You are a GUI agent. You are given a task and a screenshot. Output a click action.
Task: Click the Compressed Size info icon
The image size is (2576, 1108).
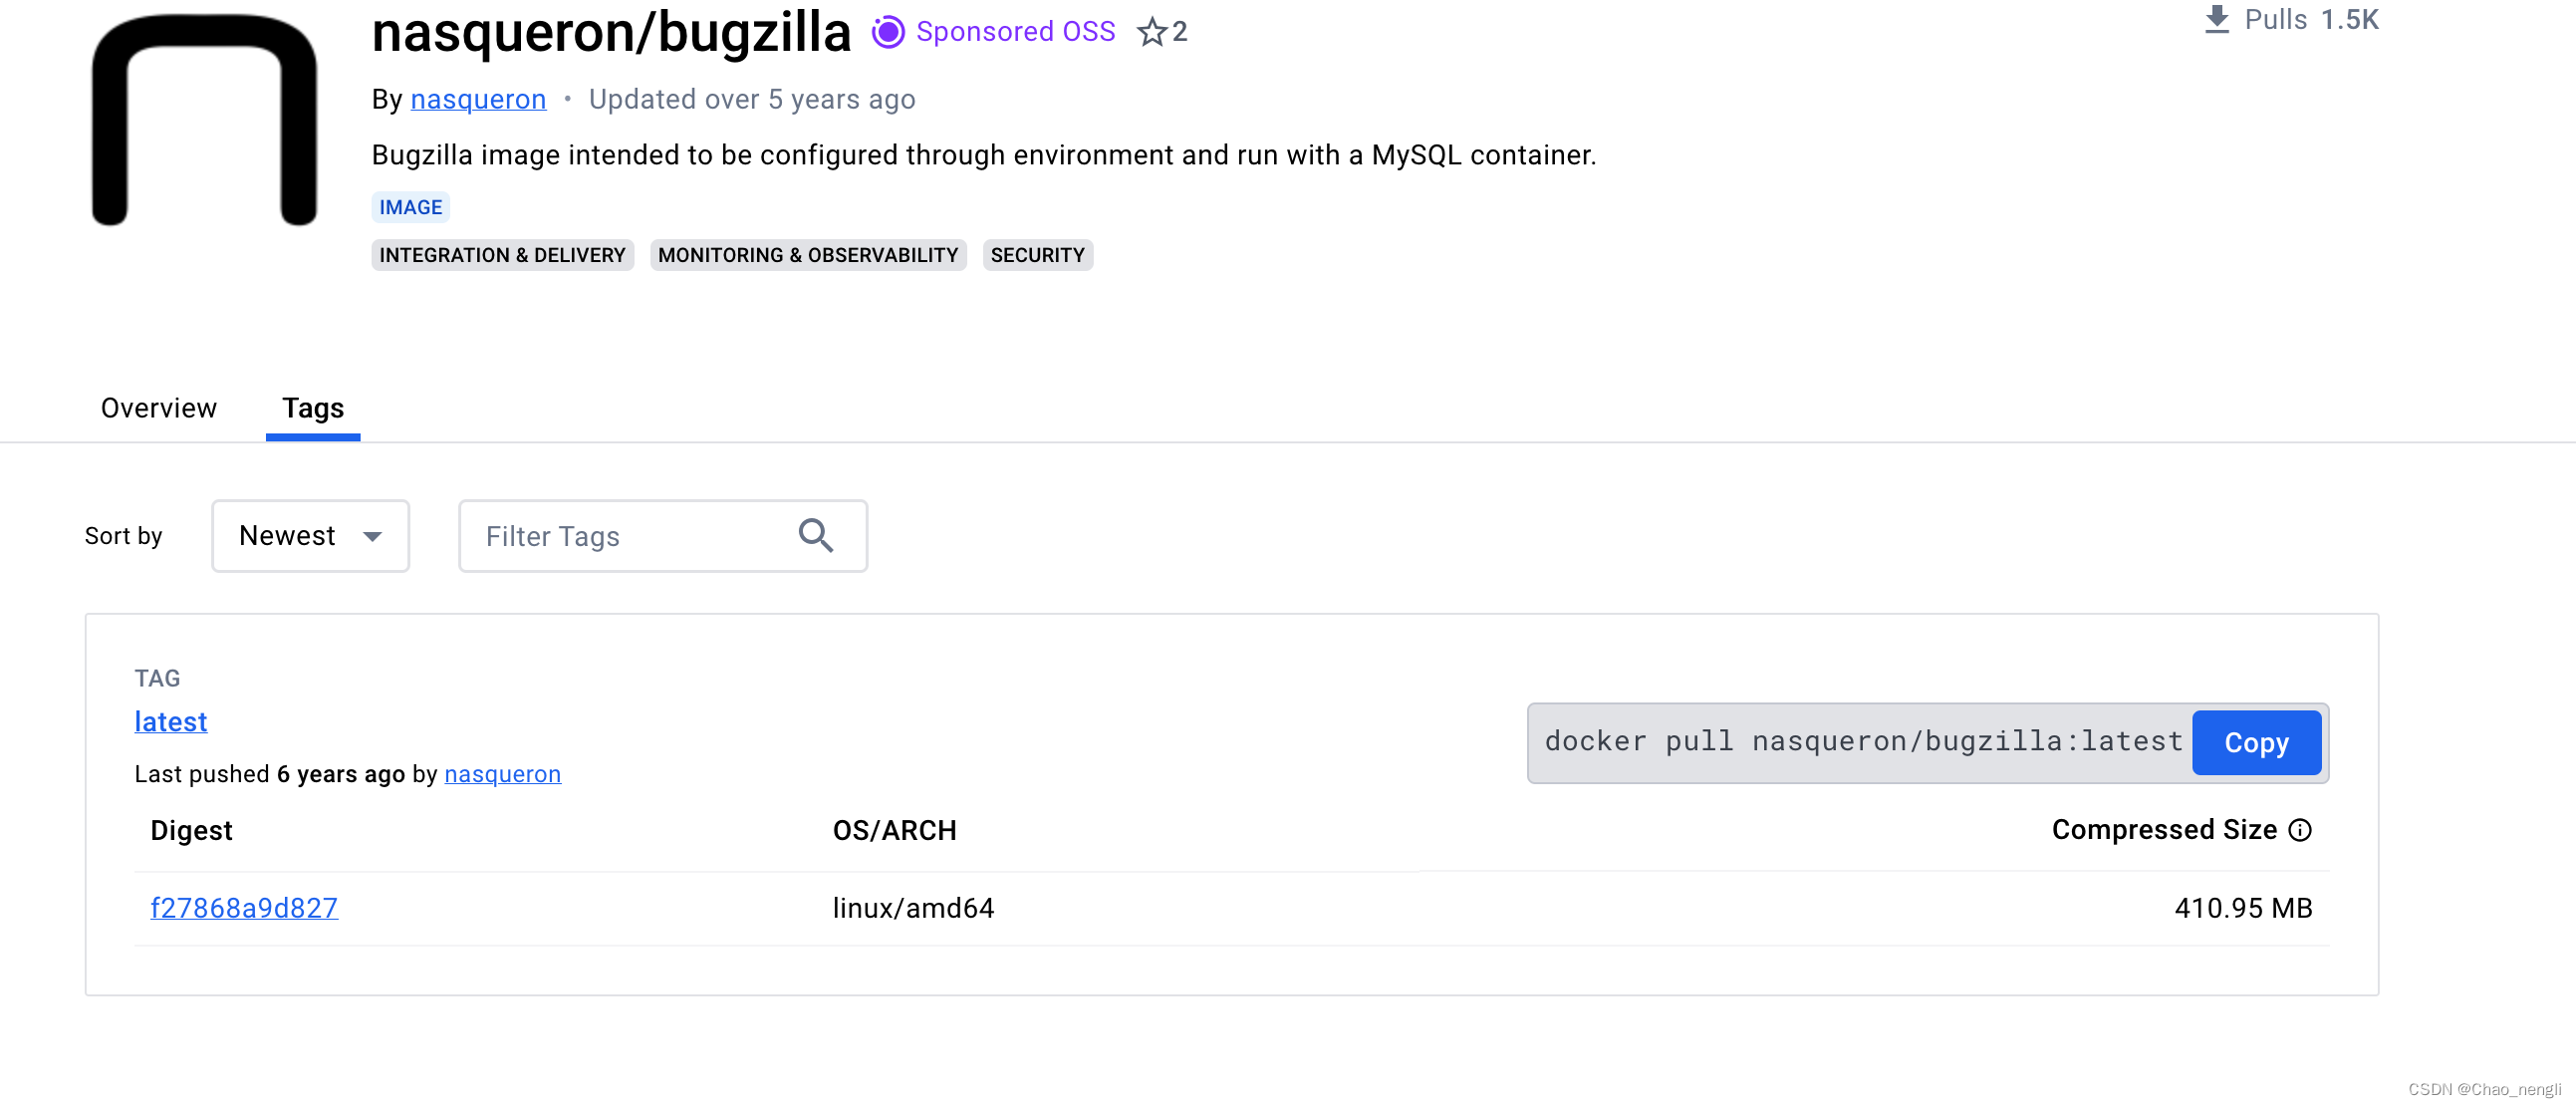click(x=2299, y=830)
